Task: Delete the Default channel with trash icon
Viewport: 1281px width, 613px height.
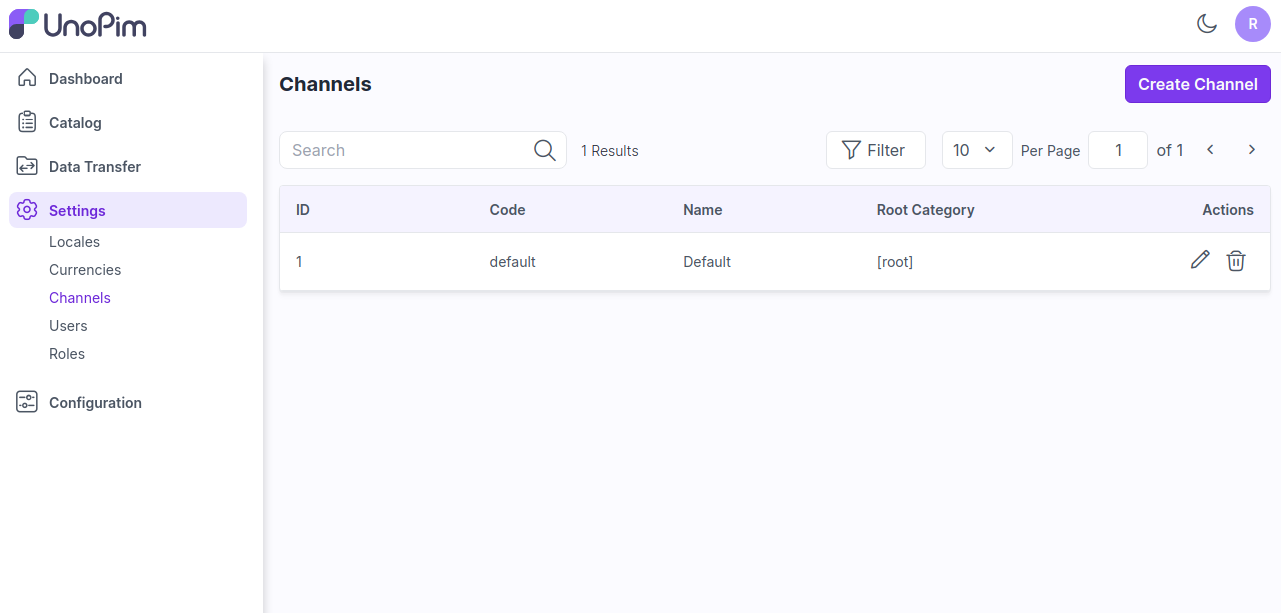Action: point(1236,261)
